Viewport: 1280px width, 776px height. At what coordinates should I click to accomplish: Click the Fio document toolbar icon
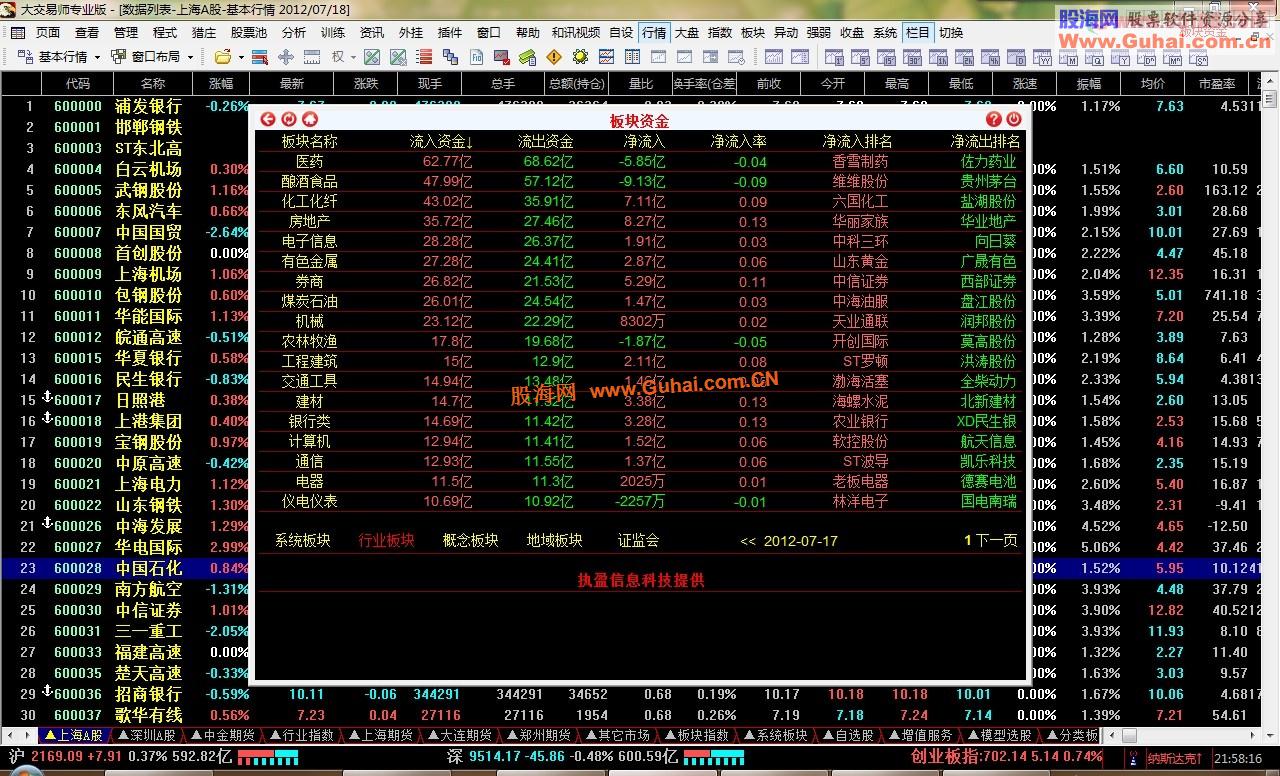pos(477,57)
